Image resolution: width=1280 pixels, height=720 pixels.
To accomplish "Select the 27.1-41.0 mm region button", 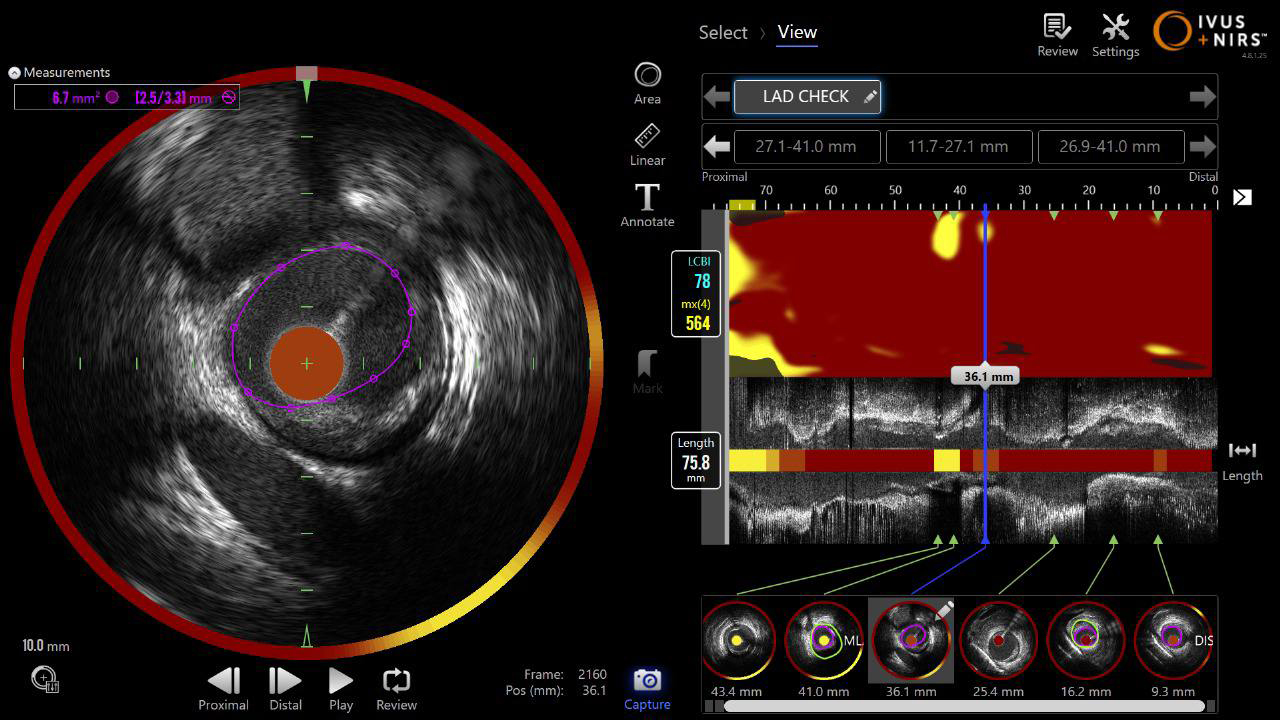I will [806, 147].
